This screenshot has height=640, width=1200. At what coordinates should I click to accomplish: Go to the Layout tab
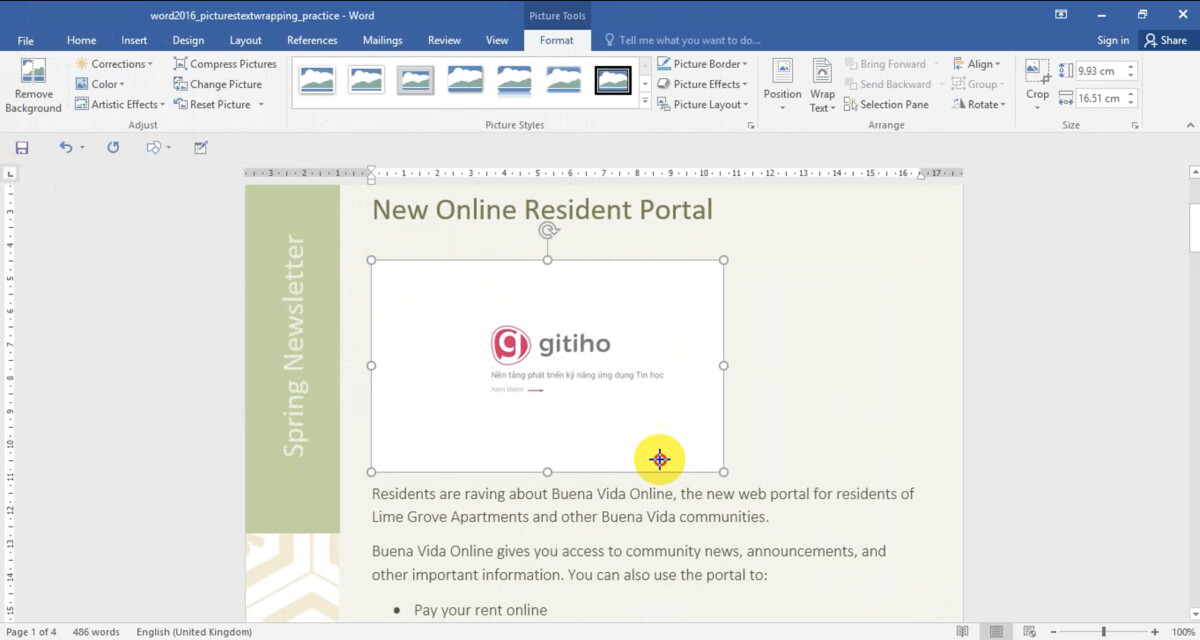pyautogui.click(x=246, y=40)
